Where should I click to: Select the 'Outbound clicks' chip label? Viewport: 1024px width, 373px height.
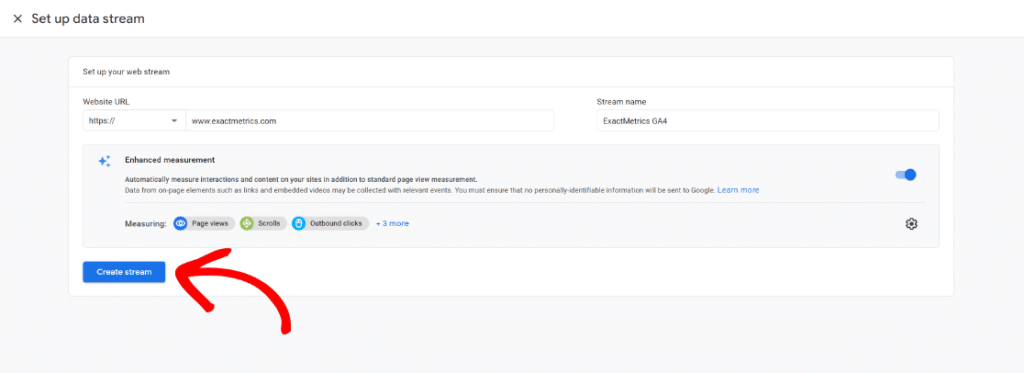pos(336,223)
